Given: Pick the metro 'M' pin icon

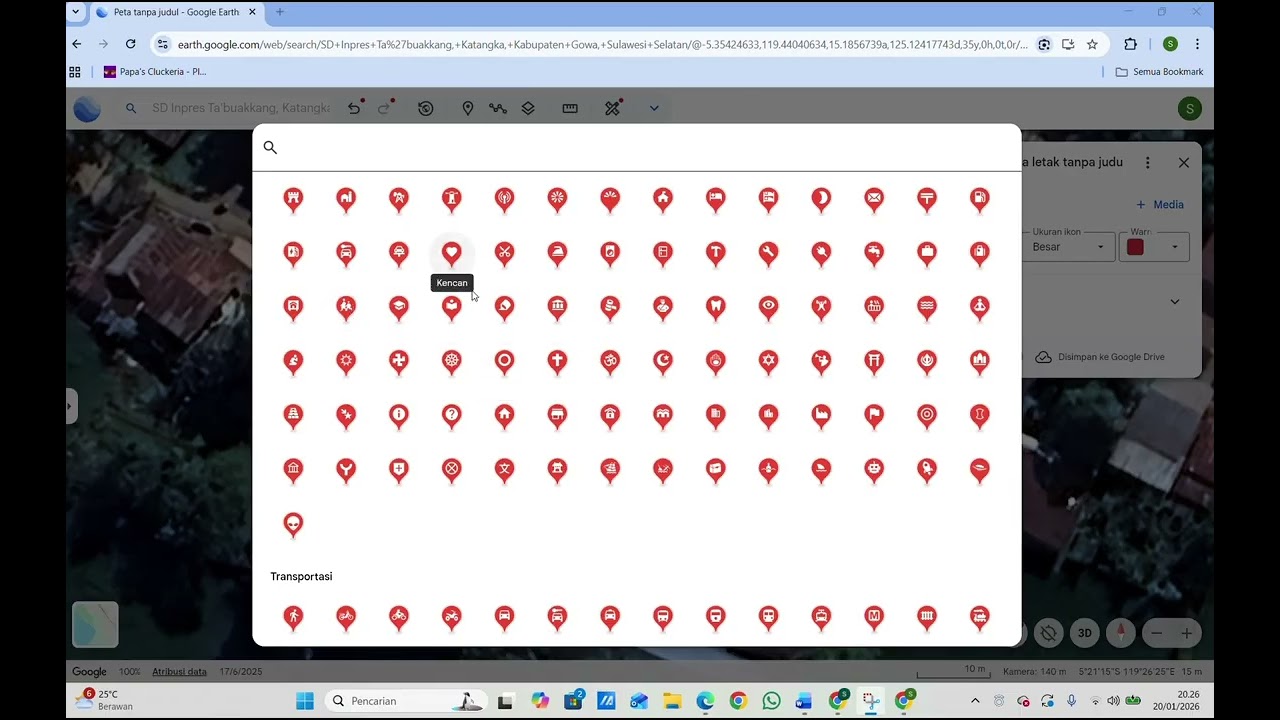Looking at the screenshot, I should point(874,617).
